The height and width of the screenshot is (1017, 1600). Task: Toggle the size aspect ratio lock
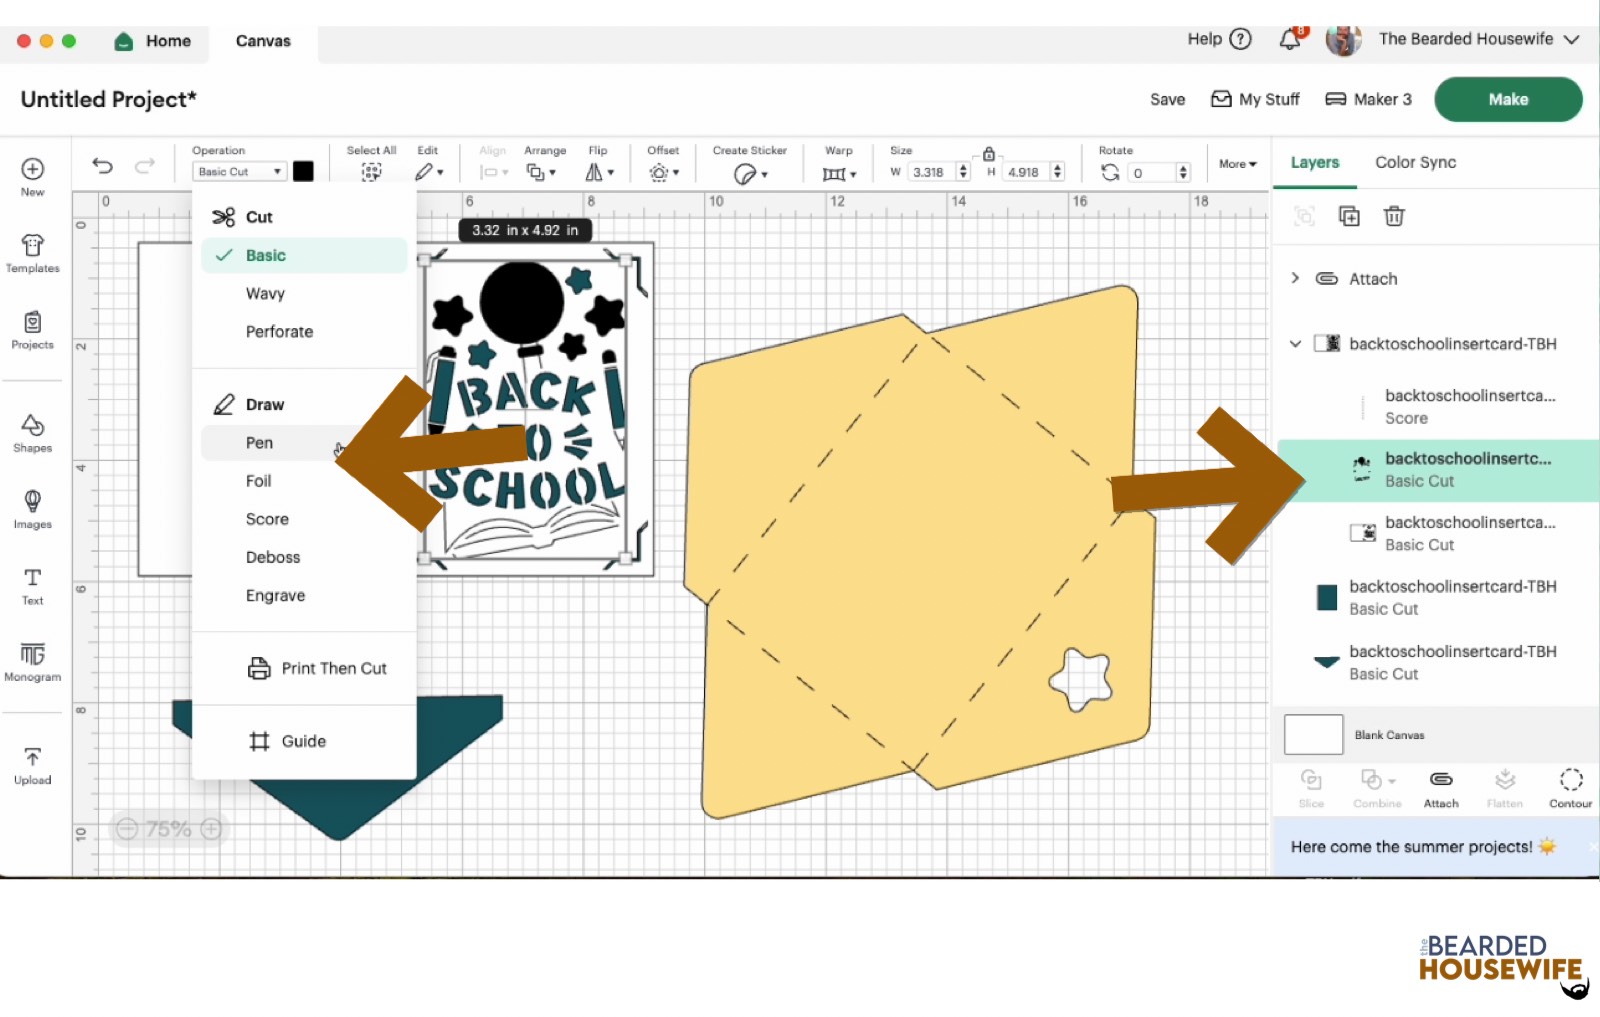[988, 153]
